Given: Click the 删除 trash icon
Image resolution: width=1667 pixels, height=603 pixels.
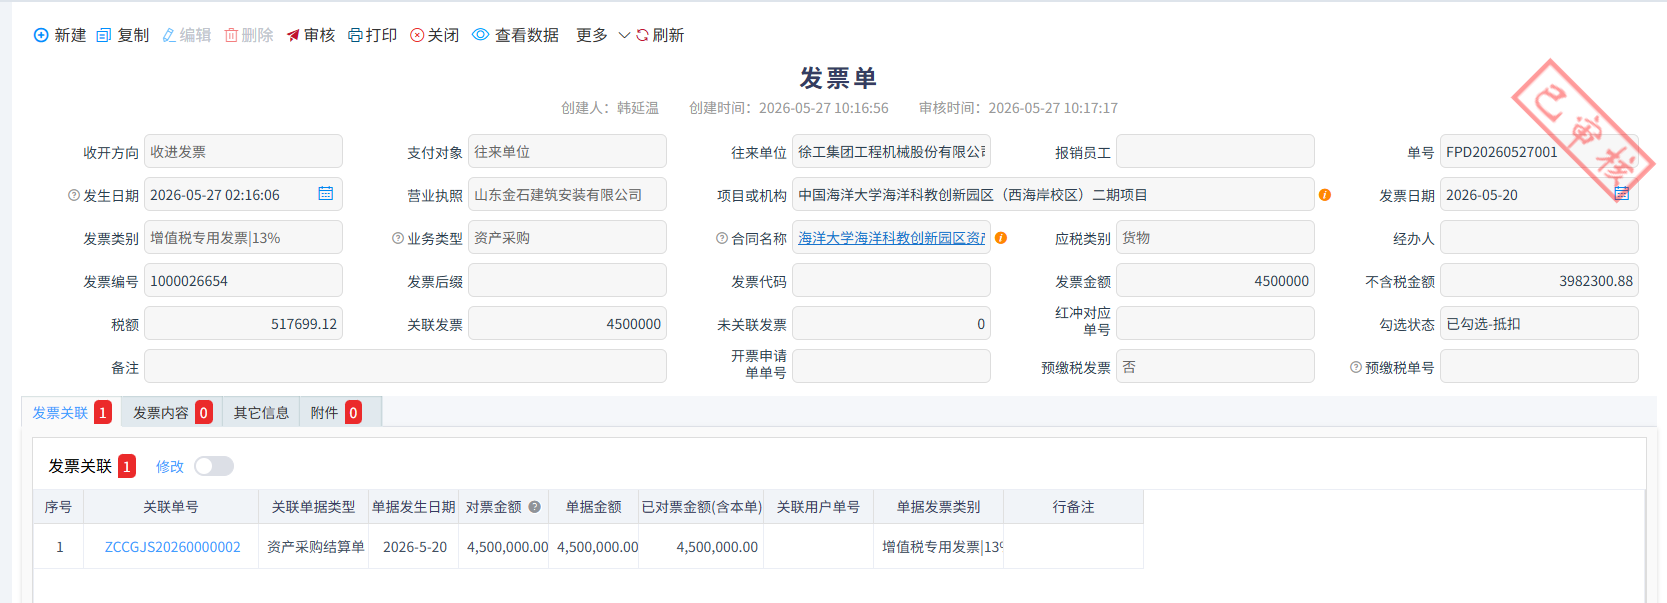Looking at the screenshot, I should tap(231, 35).
